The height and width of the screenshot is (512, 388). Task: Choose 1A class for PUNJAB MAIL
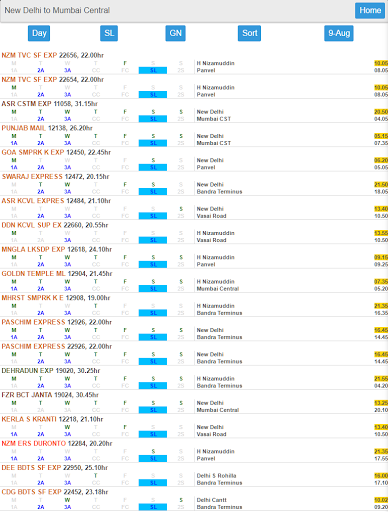tap(14, 143)
